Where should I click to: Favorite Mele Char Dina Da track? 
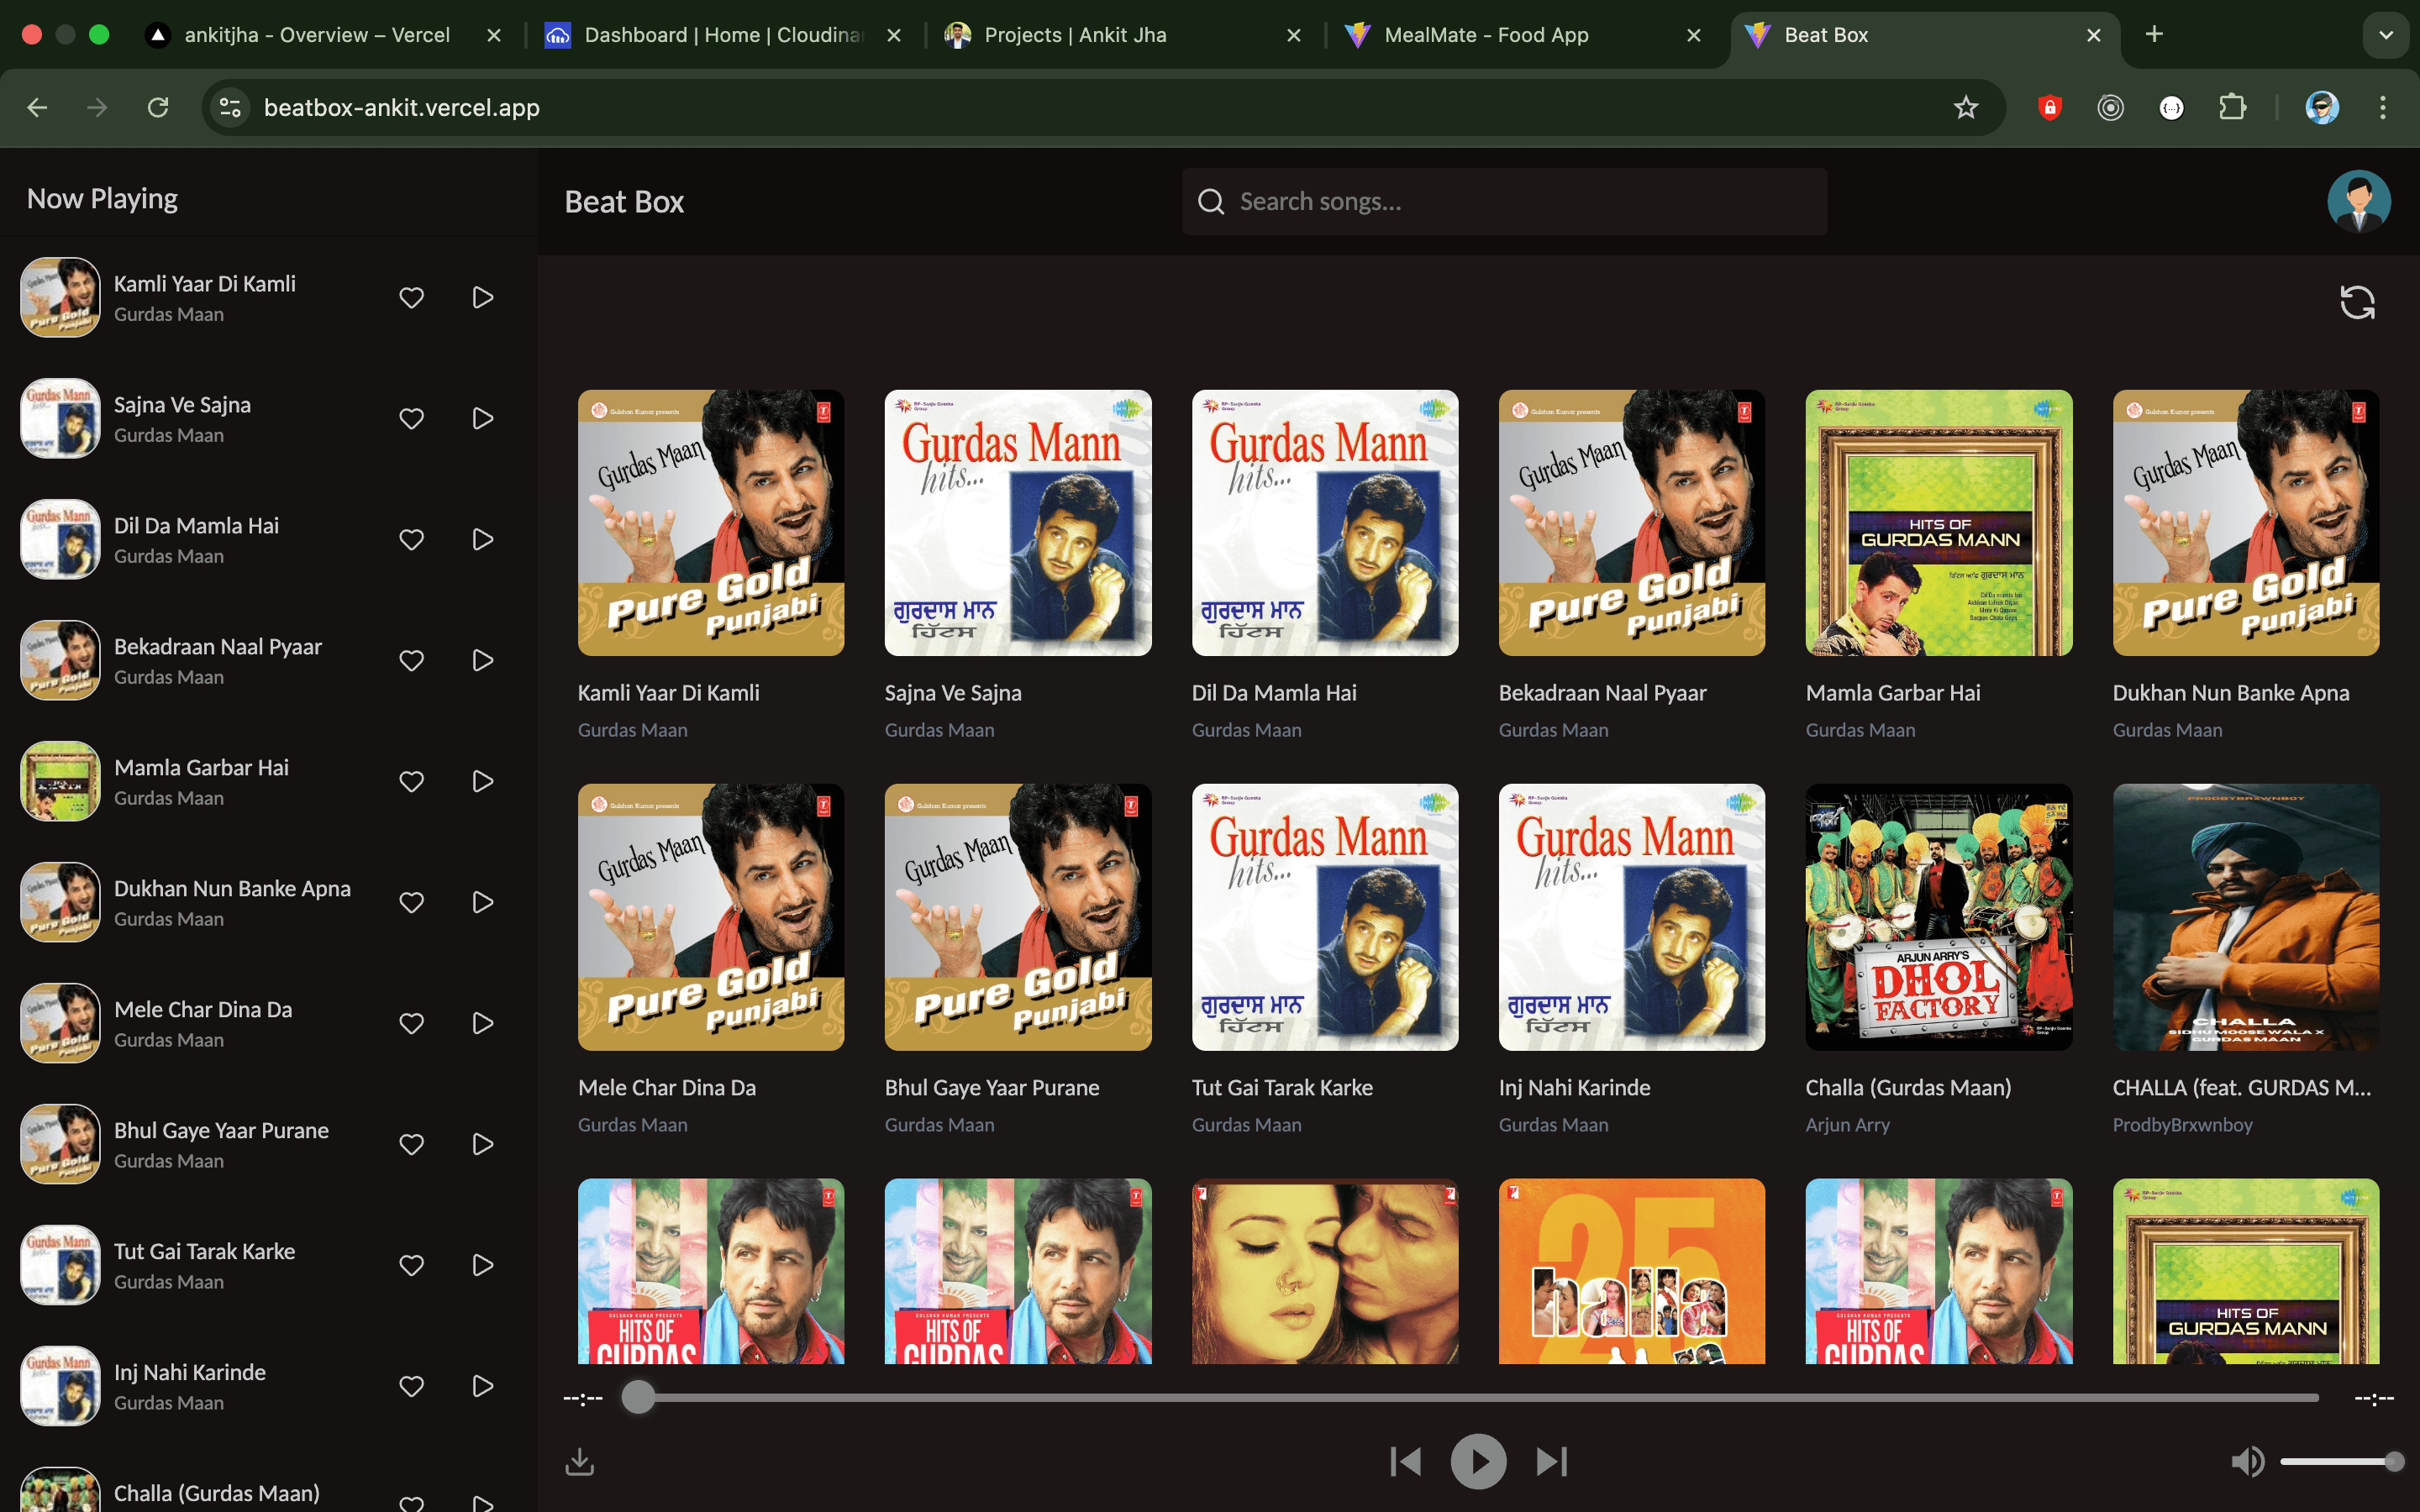pos(411,1023)
